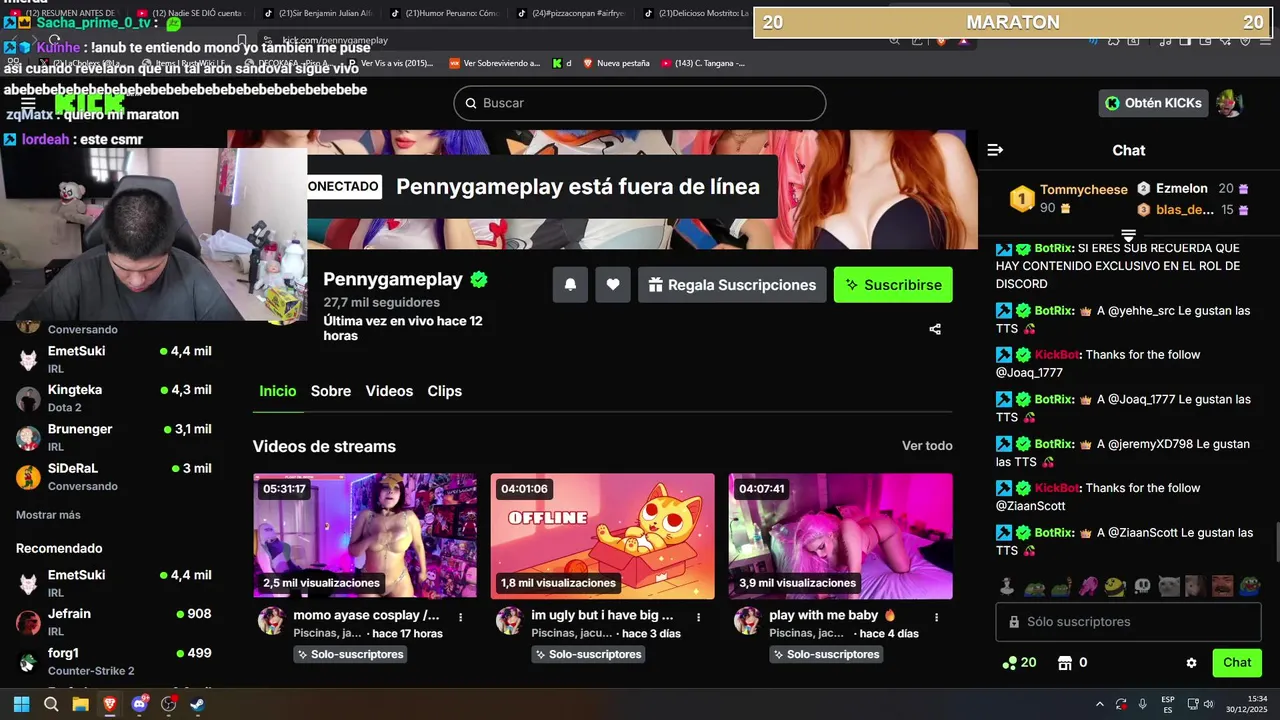This screenshot has height=720, width=1280.
Task: Click the Buscar search field
Action: (x=640, y=103)
